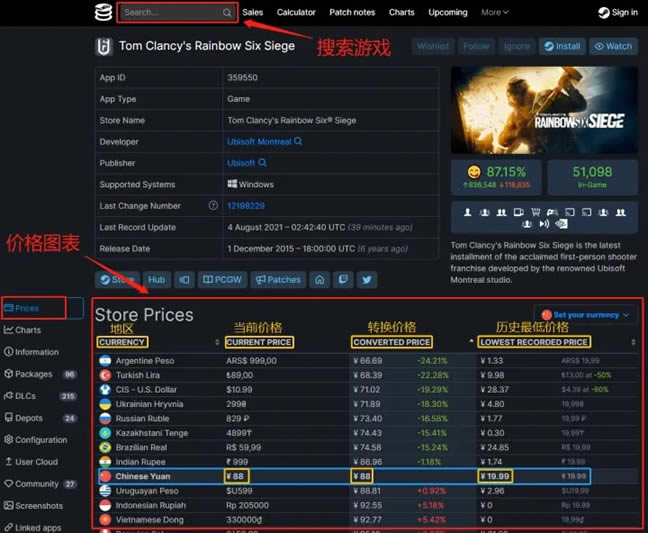Viewport: 648px width, 533px height.
Task: Expand the More navigation menu
Action: (x=495, y=12)
